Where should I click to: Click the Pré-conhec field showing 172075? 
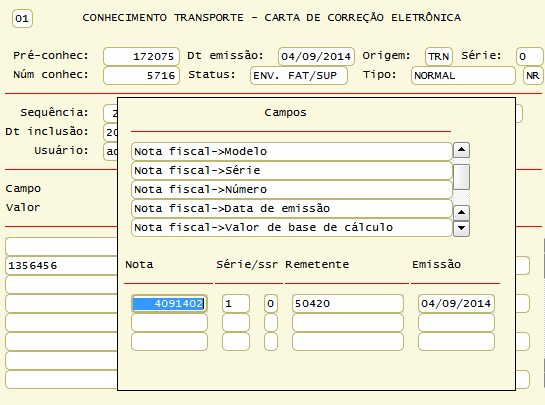tap(141, 56)
